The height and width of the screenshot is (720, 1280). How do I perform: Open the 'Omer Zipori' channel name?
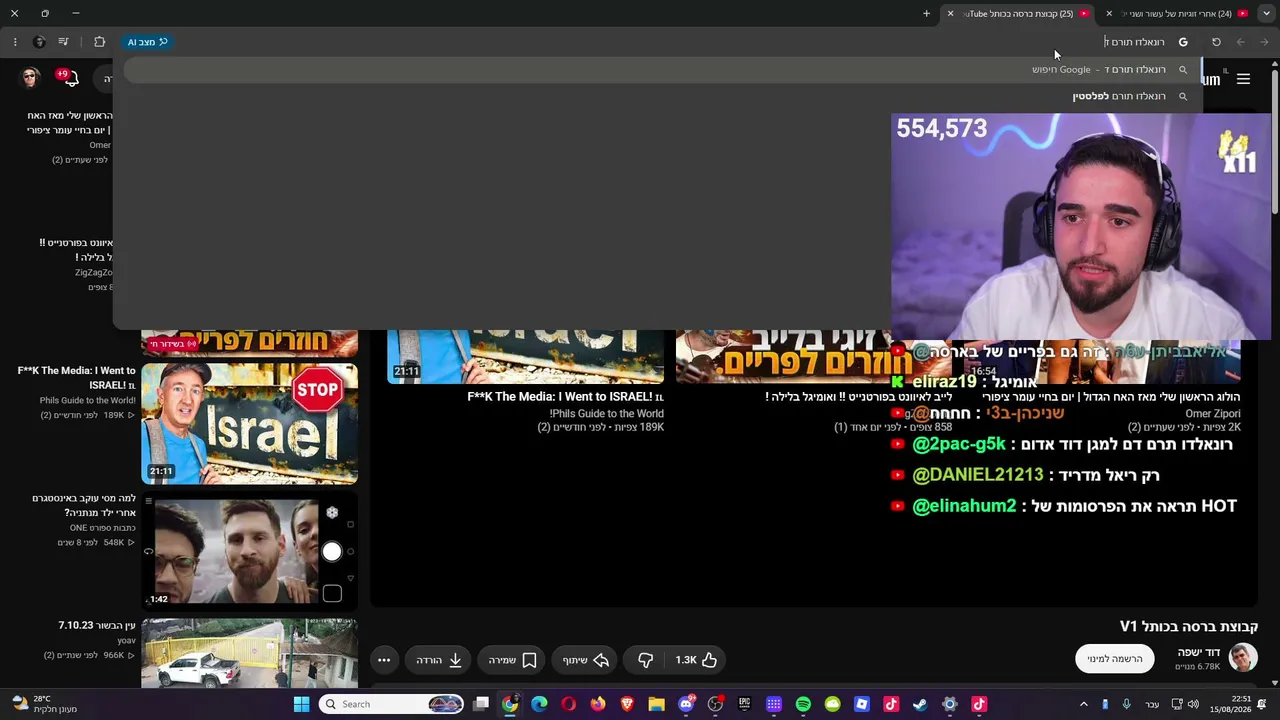(1213, 414)
